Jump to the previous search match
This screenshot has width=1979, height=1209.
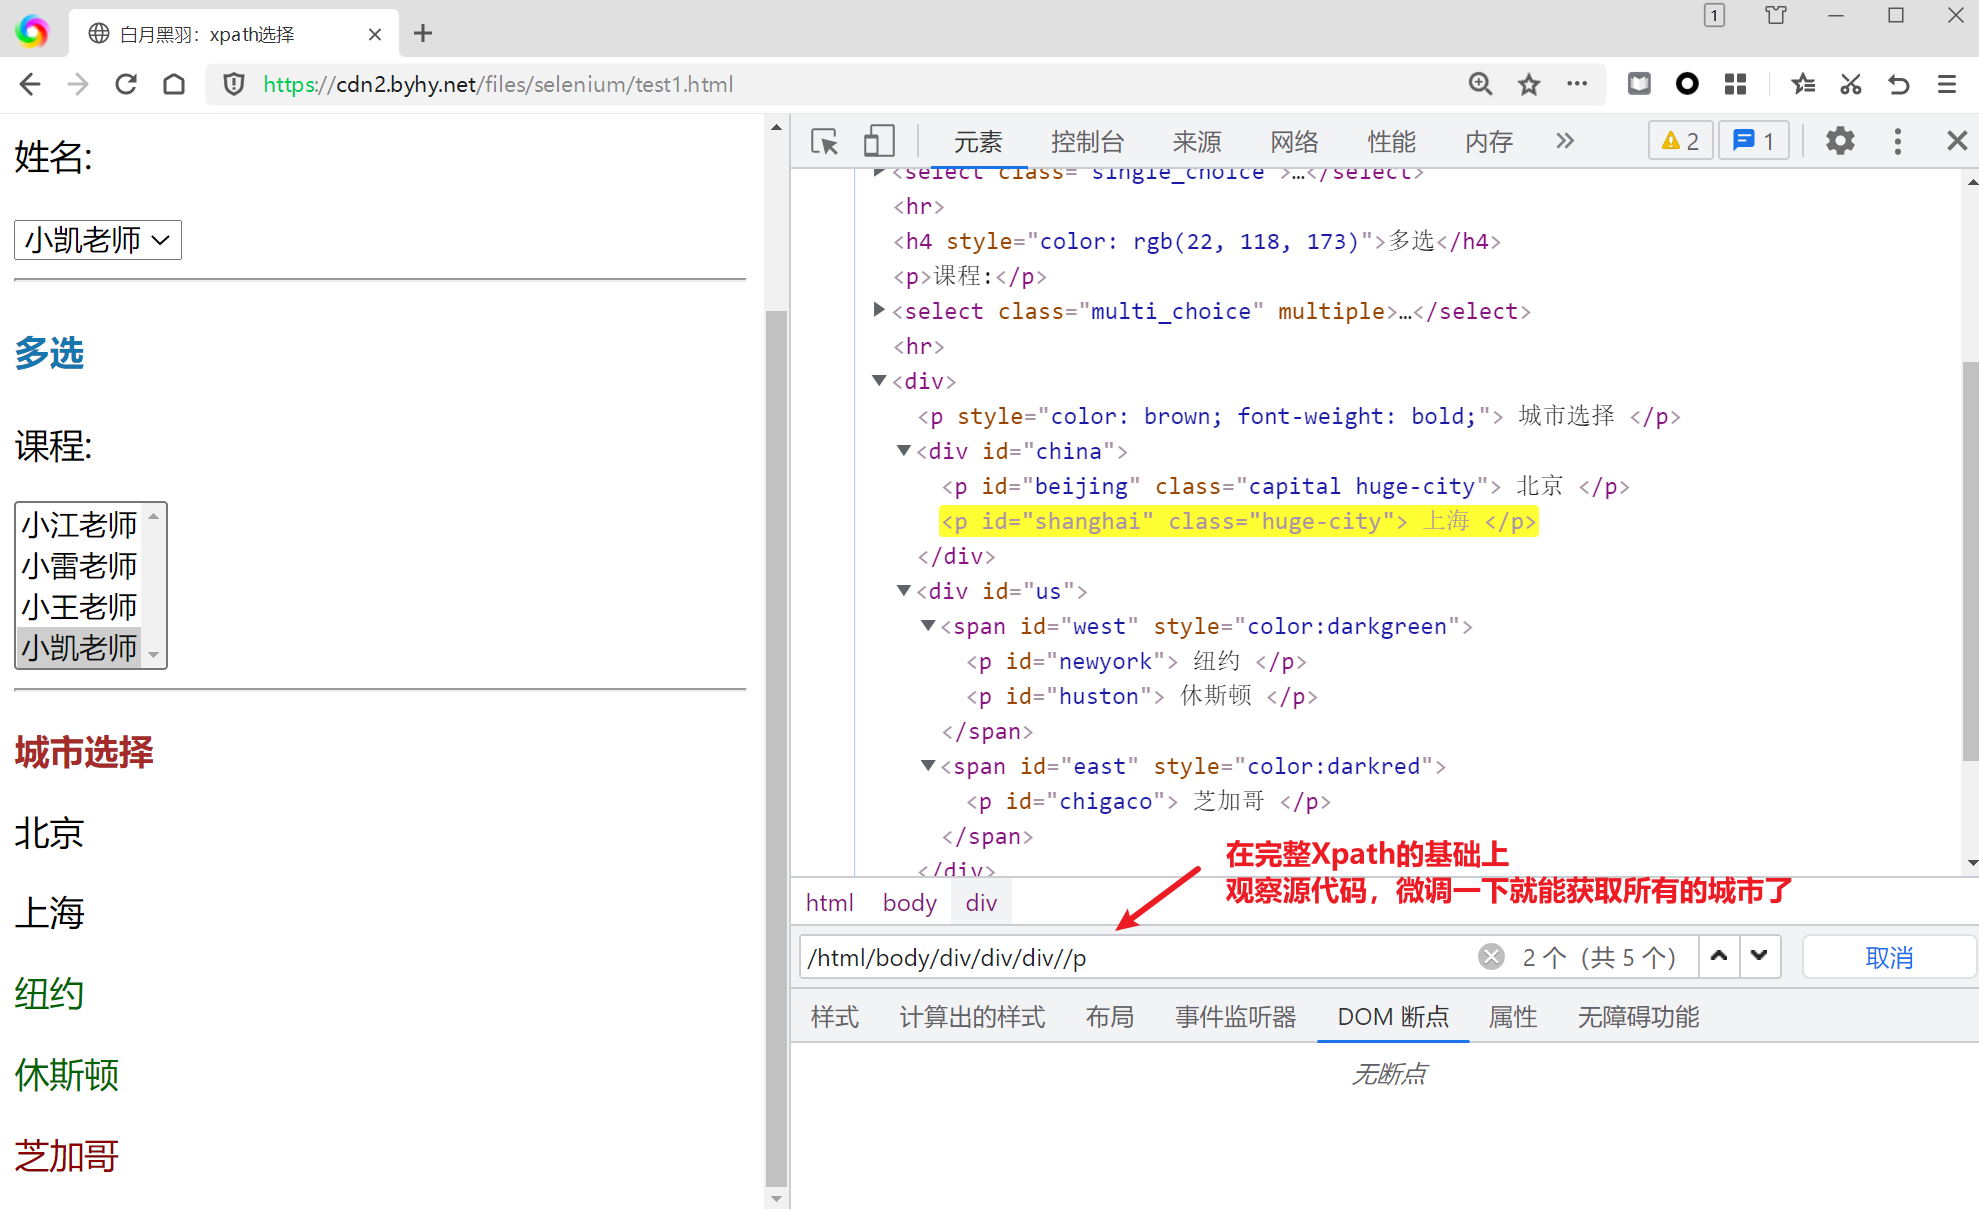point(1719,957)
